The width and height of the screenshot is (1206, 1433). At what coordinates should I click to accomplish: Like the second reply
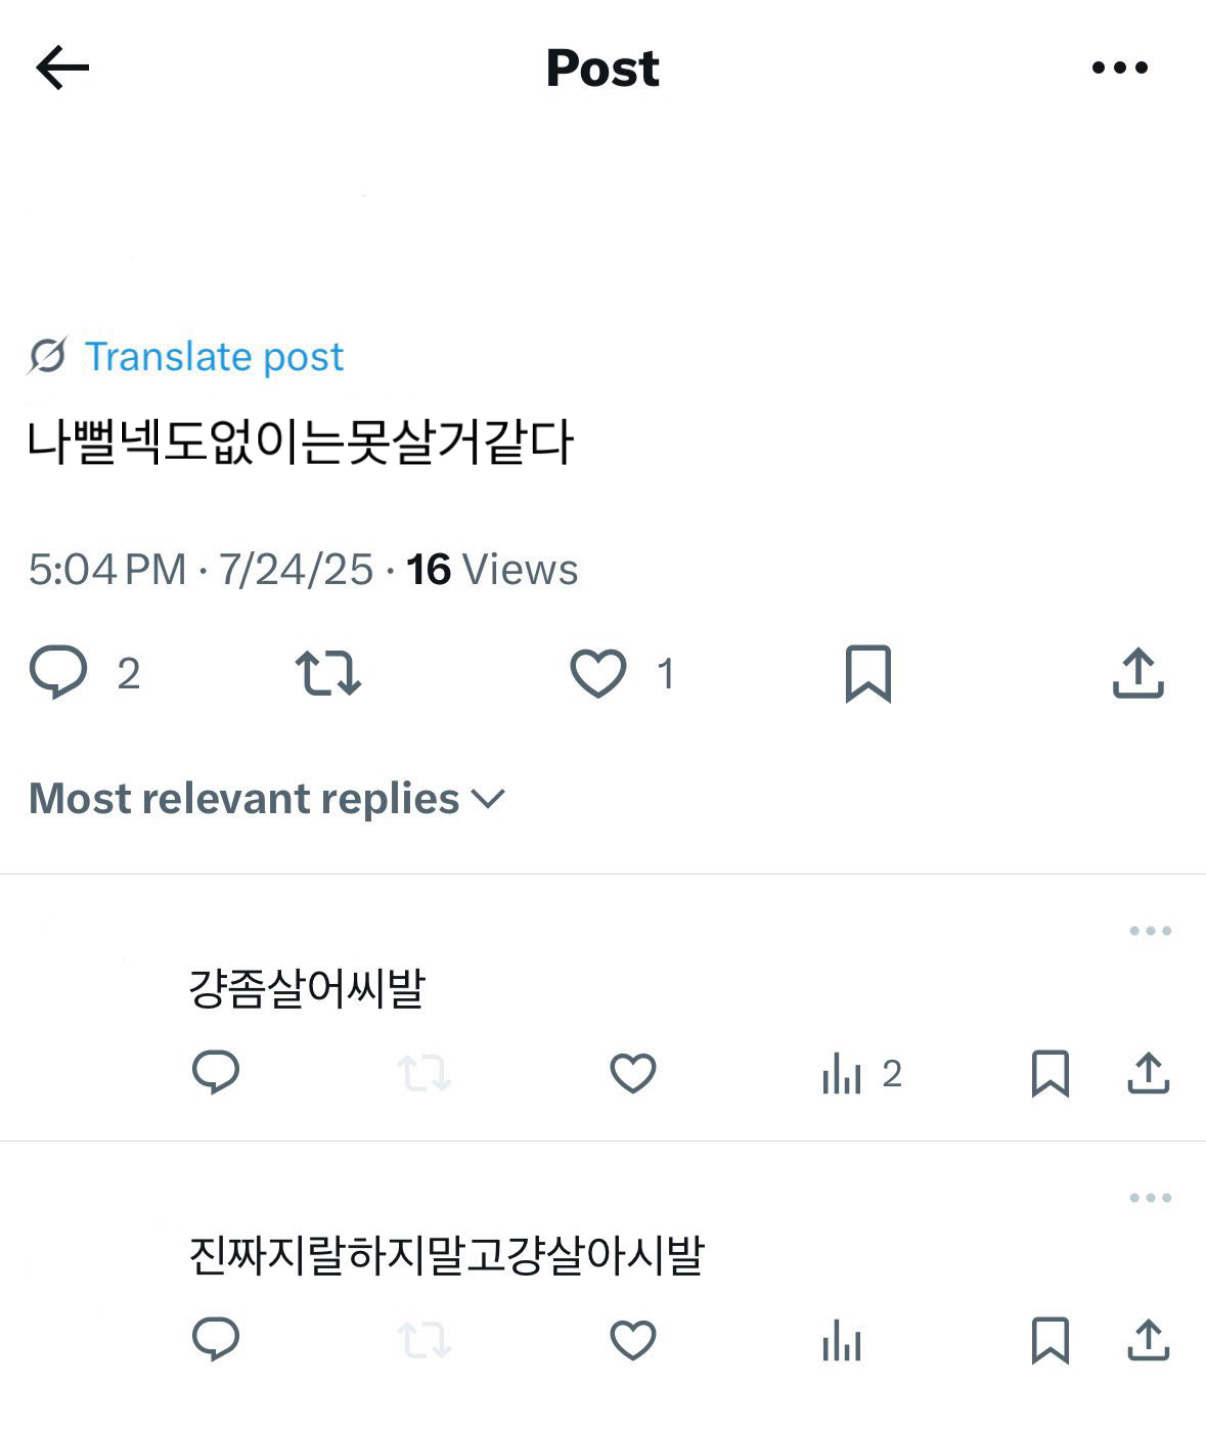tap(633, 1340)
